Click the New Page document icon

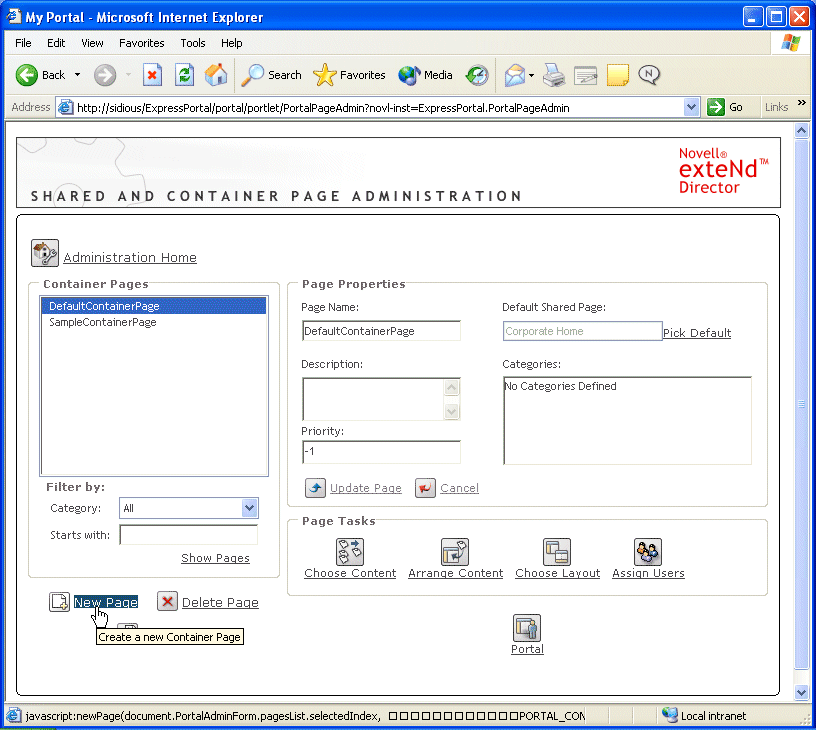59,602
